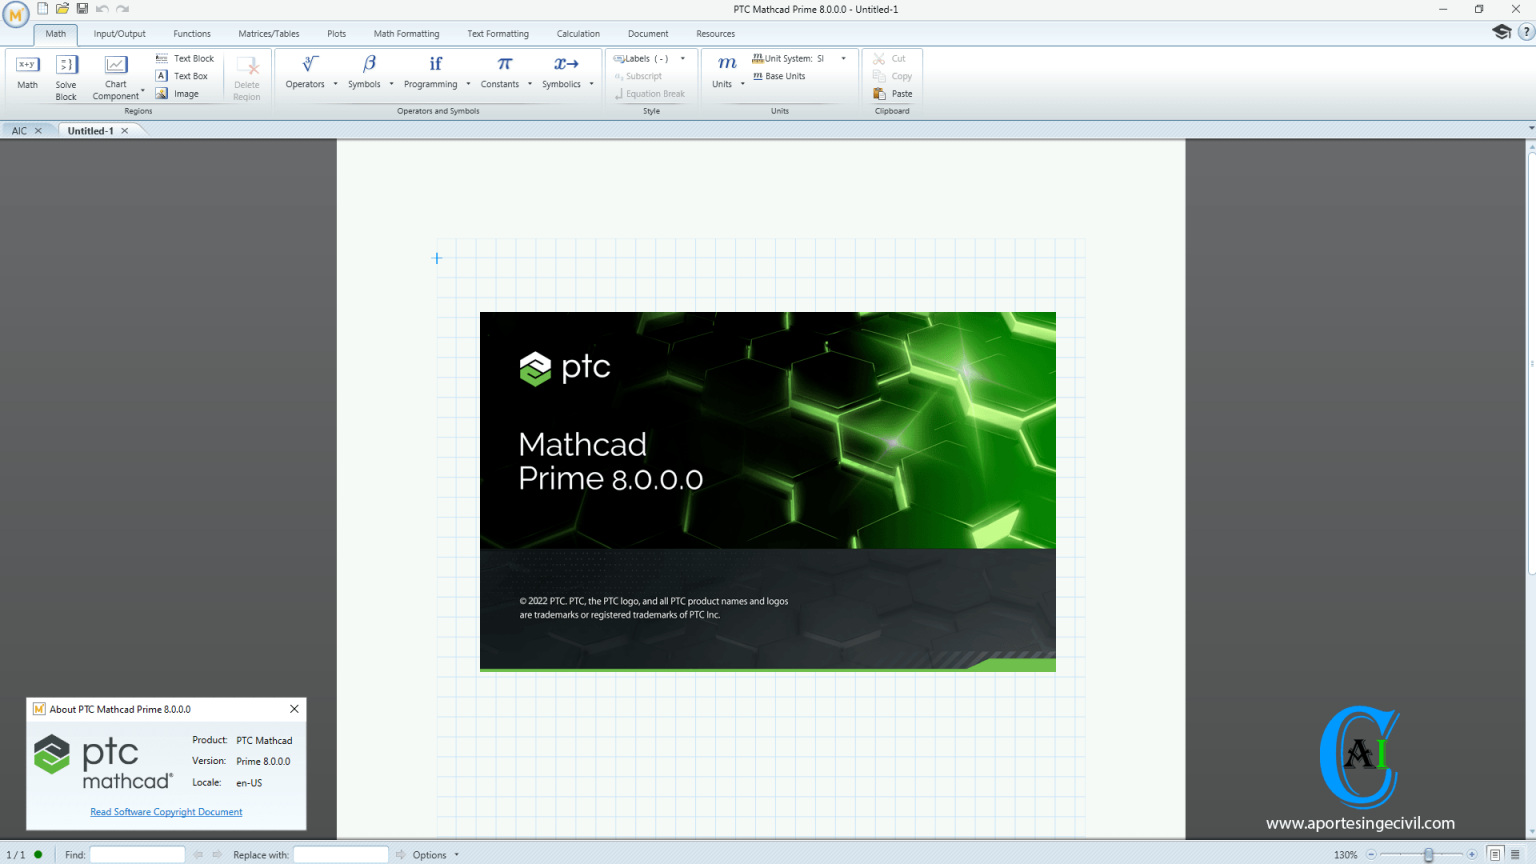
Task: Adjust the zoom level slider
Action: point(1430,855)
